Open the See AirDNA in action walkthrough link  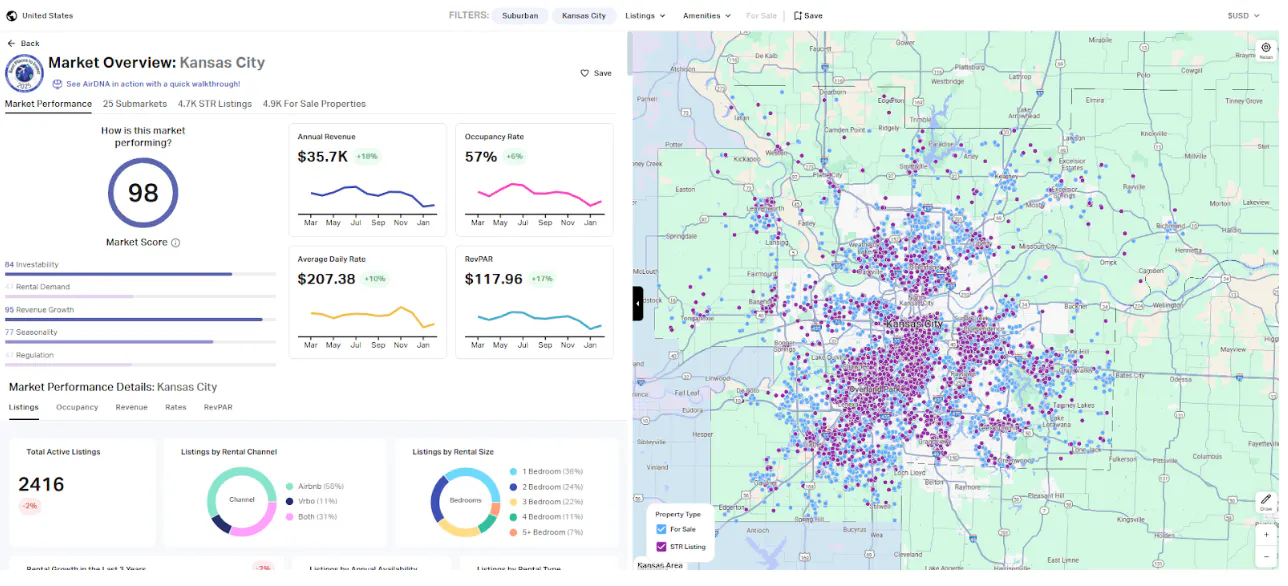(153, 85)
